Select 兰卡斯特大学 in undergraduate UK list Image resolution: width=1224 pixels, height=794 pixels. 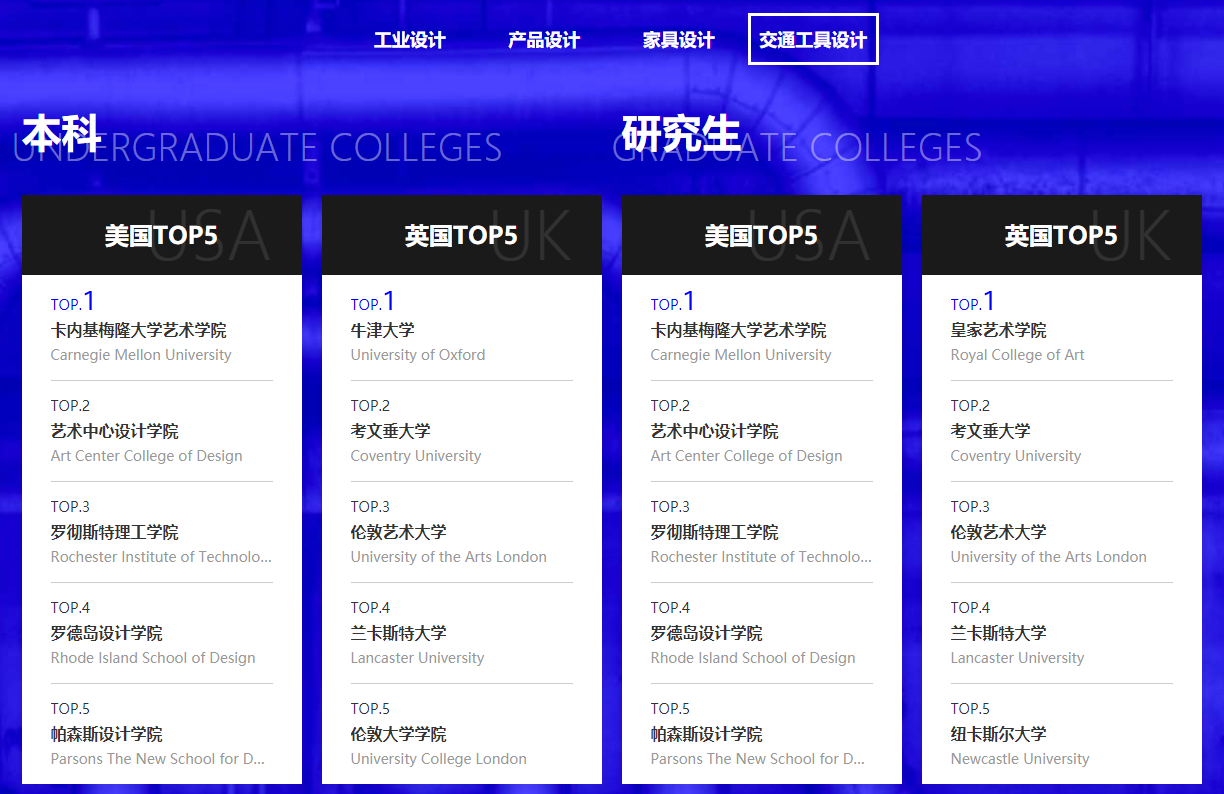pyautogui.click(x=399, y=633)
